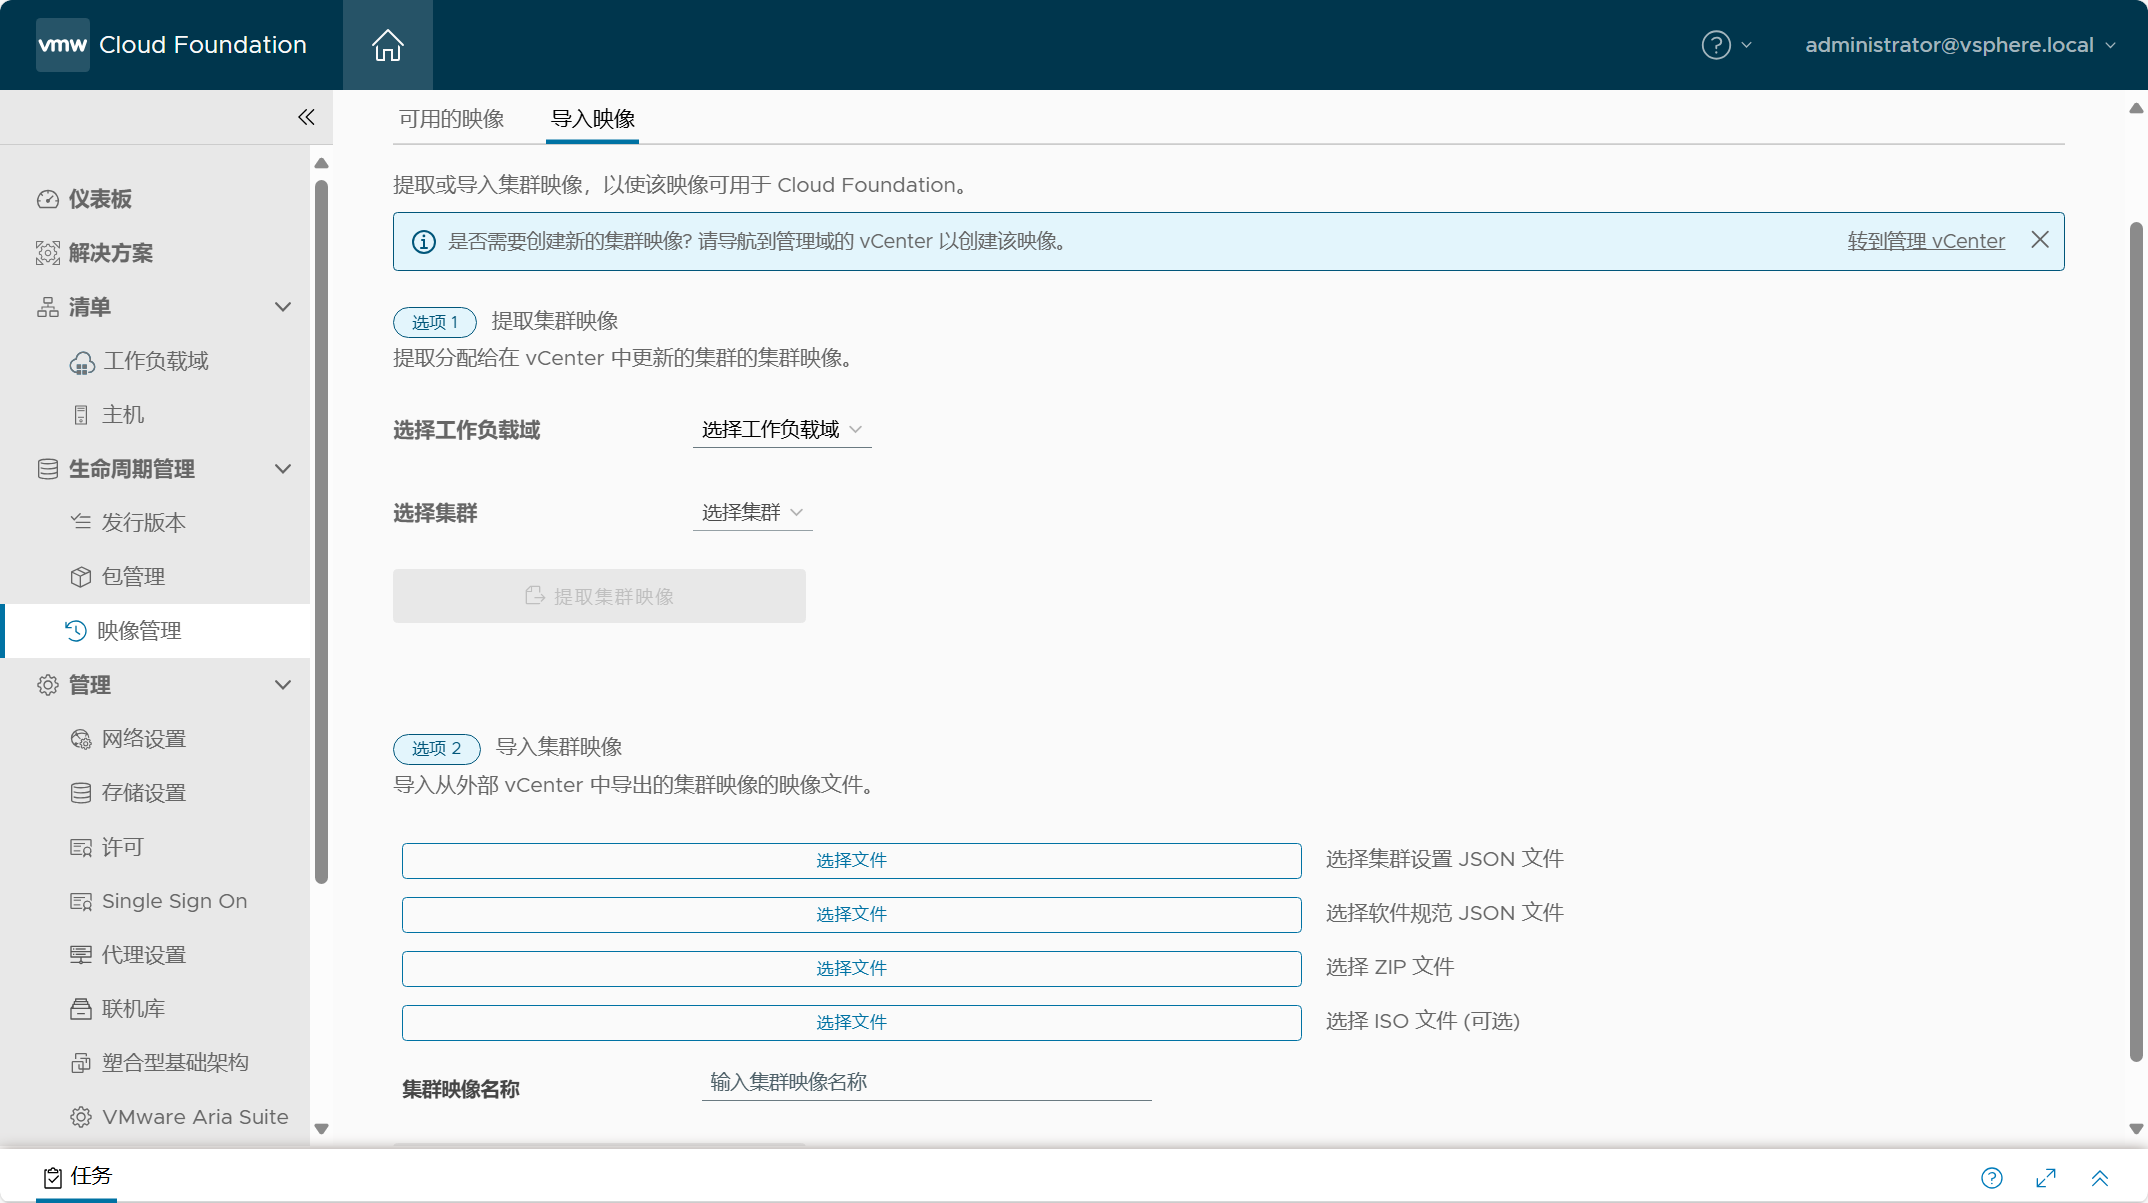The width and height of the screenshot is (2148, 1203).
Task: Click the 存储设置 storage settings icon
Action: (x=80, y=793)
